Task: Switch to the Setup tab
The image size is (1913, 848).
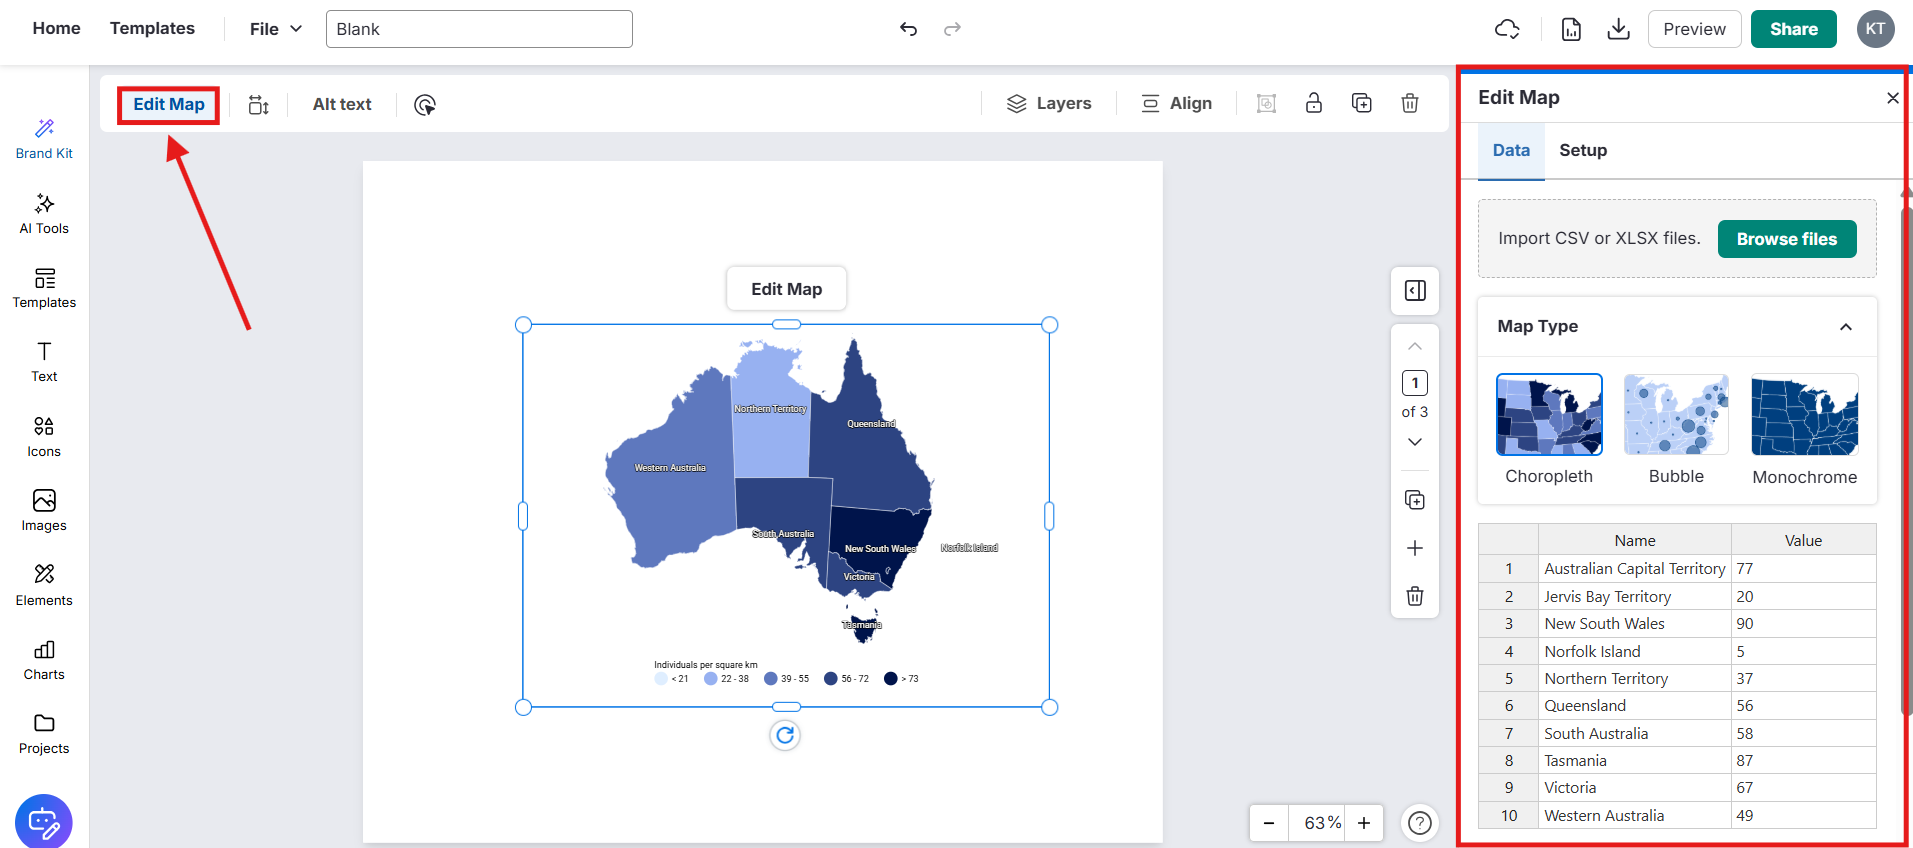Action: point(1583,150)
